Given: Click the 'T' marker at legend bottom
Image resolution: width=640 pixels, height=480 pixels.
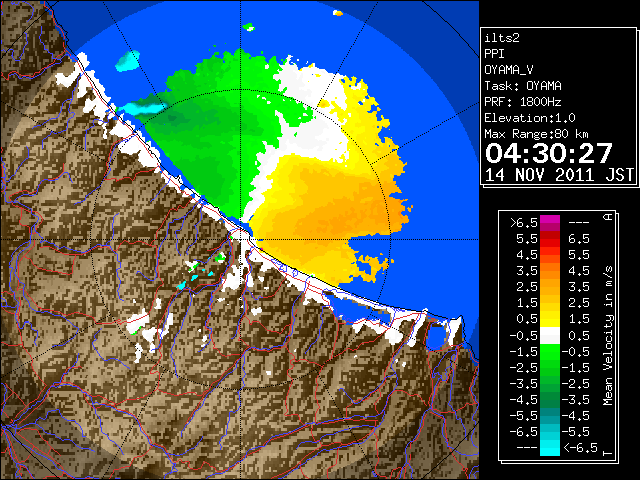Looking at the screenshot, I should click(608, 453).
